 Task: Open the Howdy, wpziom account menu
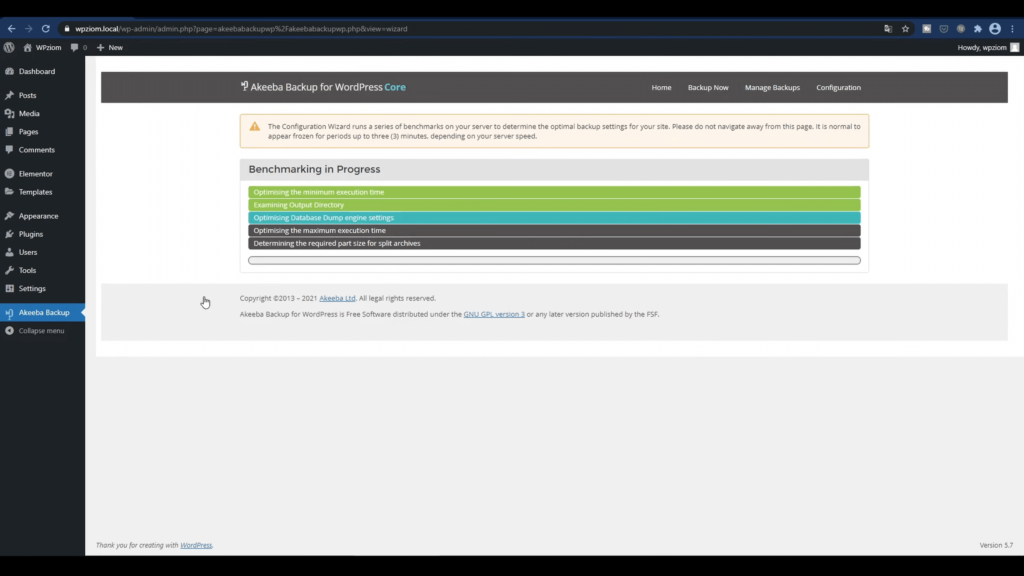point(986,47)
